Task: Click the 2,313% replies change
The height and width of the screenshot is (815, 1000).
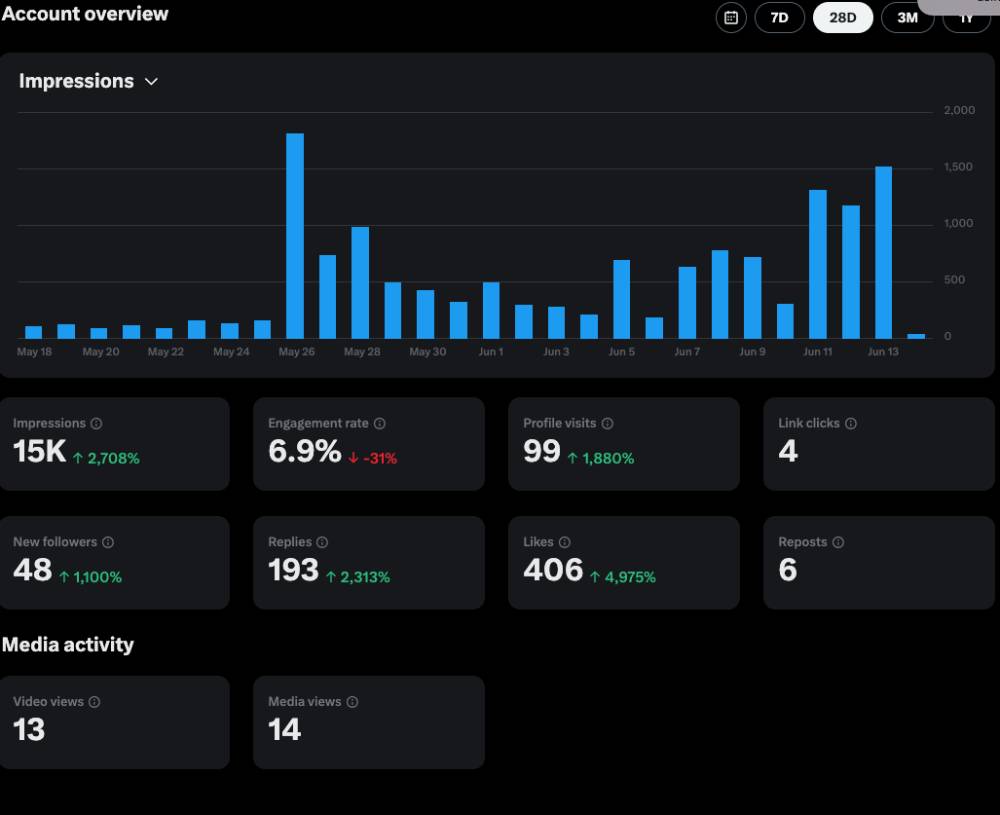Action: [358, 577]
